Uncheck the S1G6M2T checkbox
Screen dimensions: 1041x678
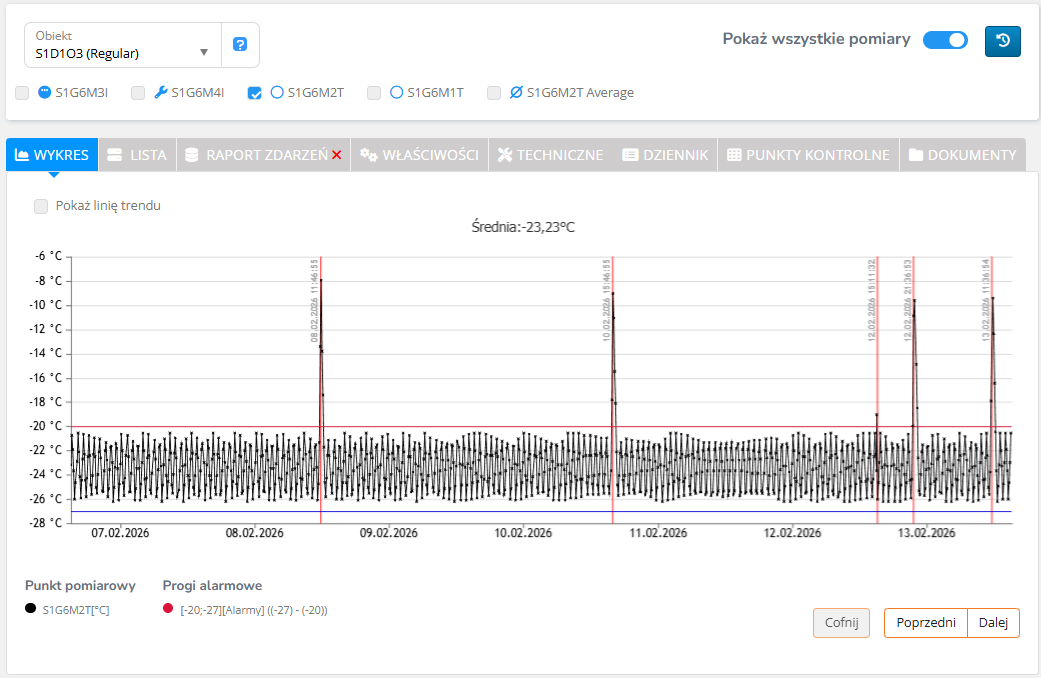click(x=255, y=93)
